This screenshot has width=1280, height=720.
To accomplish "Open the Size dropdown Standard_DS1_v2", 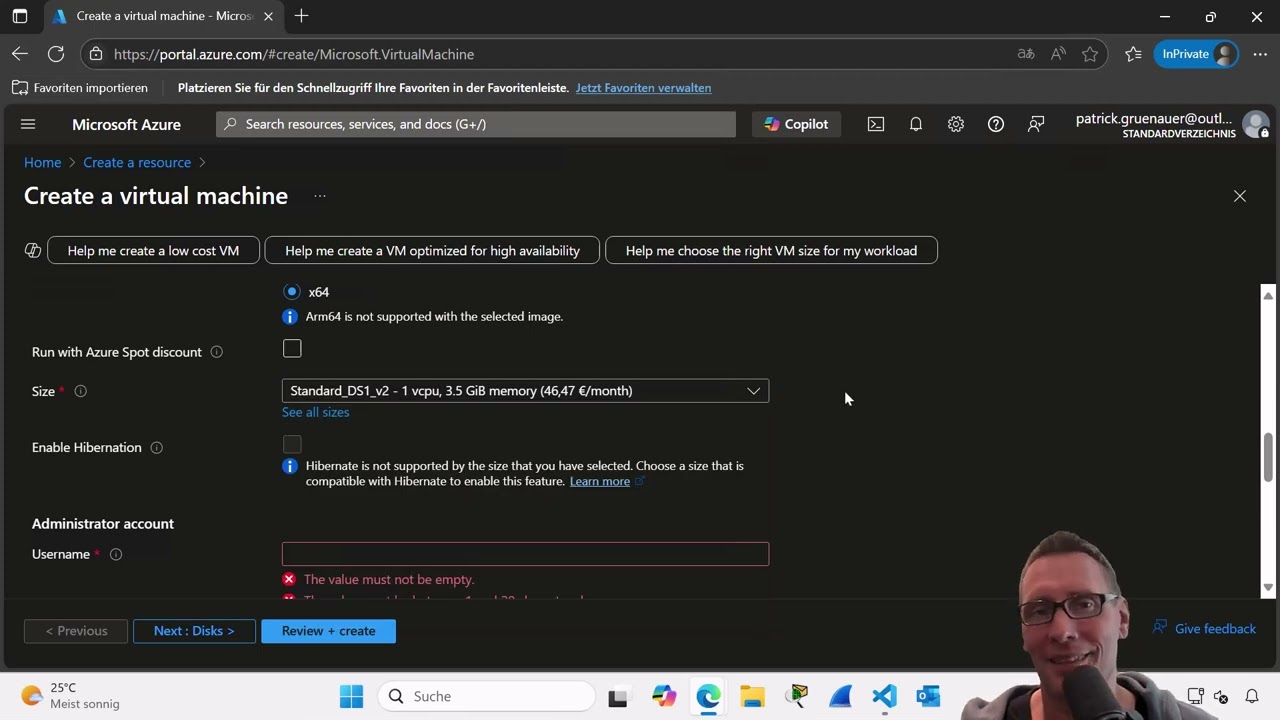I will pos(525,391).
